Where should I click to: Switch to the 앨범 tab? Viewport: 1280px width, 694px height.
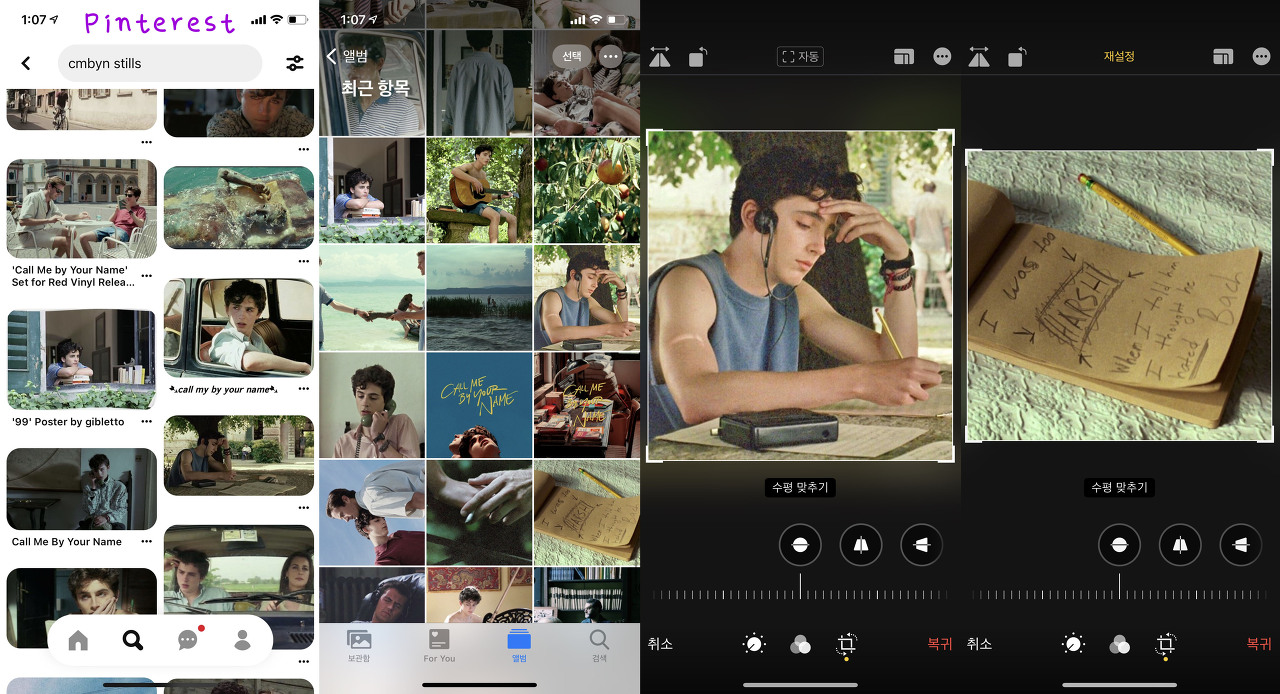(519, 646)
